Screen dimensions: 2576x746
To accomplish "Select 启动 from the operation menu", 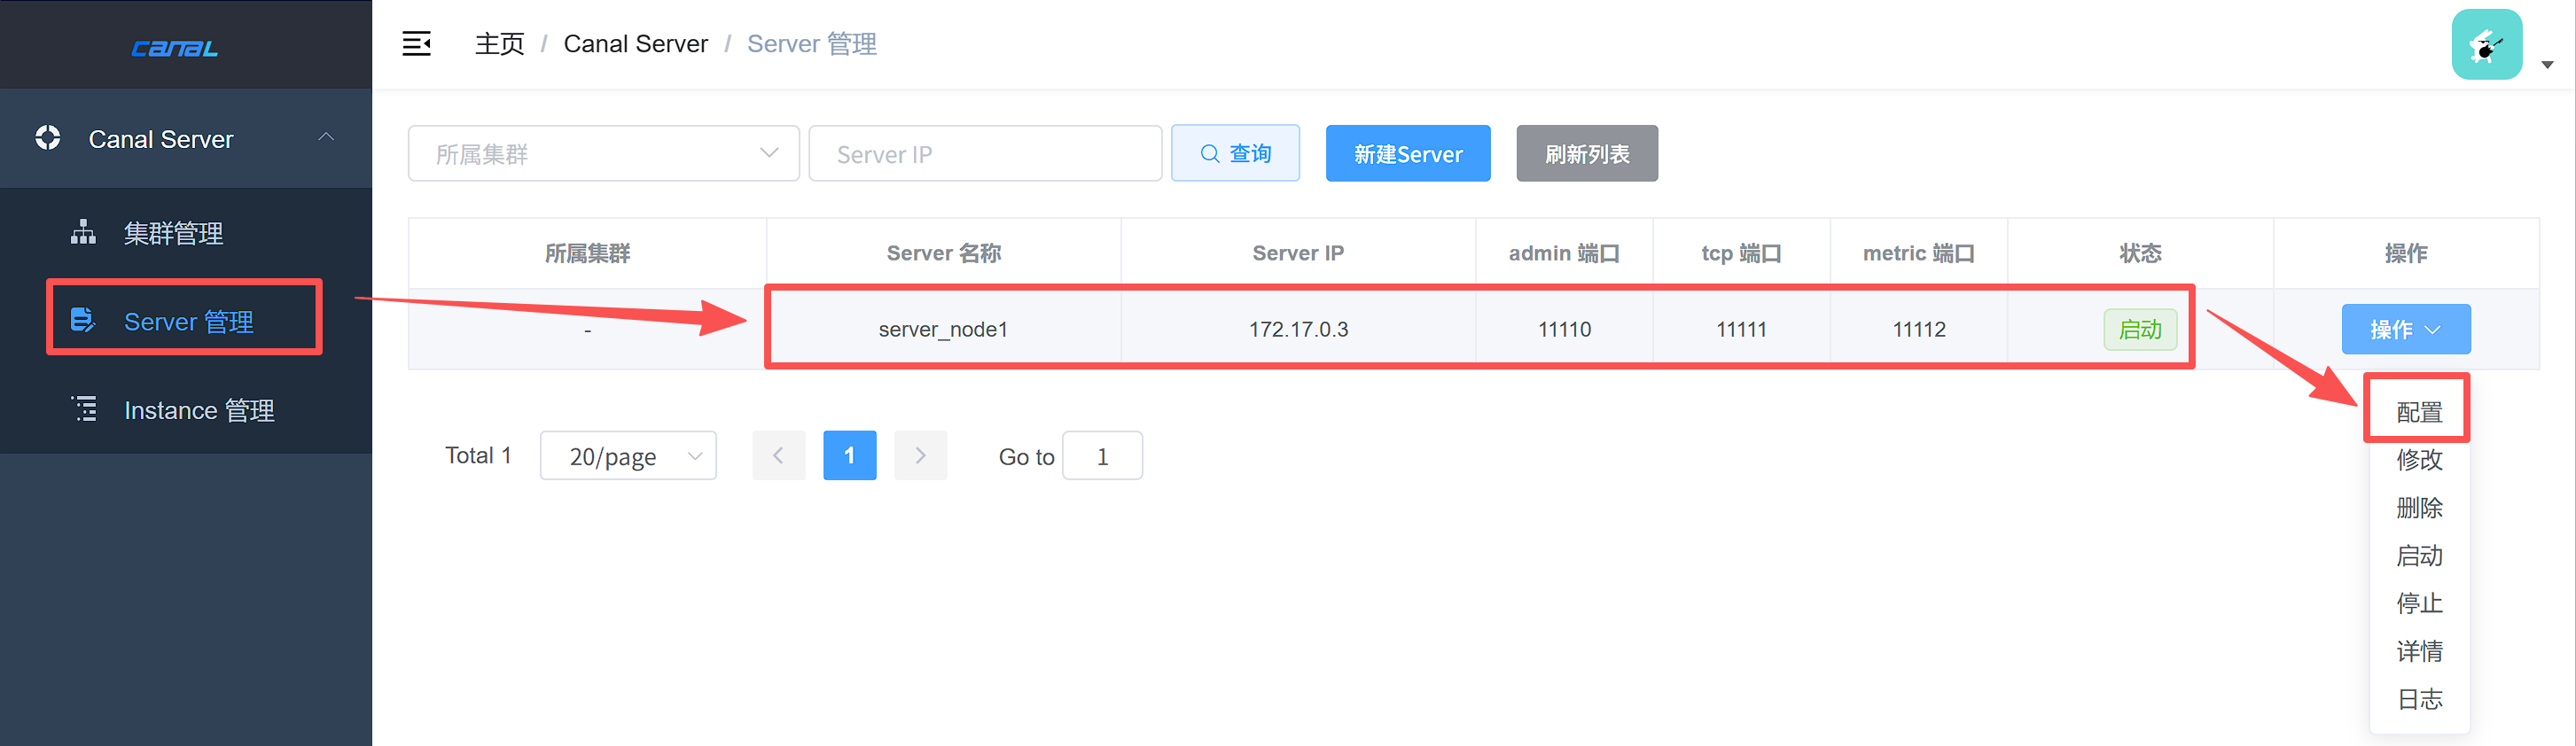I will pyautogui.click(x=2419, y=556).
